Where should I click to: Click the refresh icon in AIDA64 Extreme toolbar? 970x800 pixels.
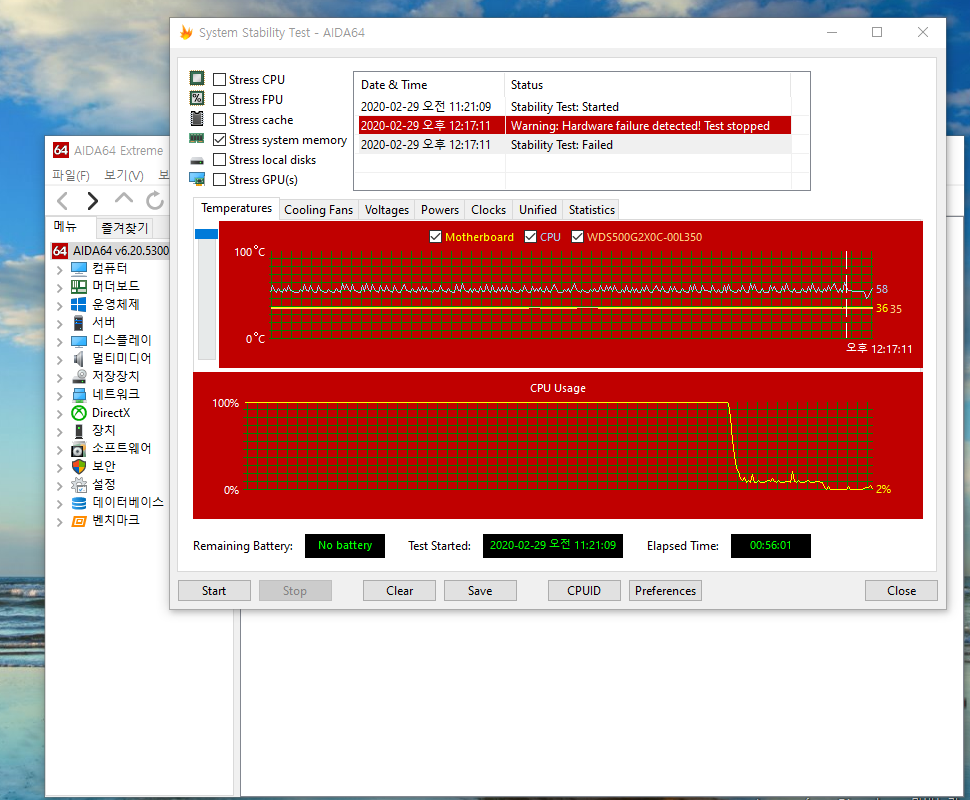click(155, 200)
